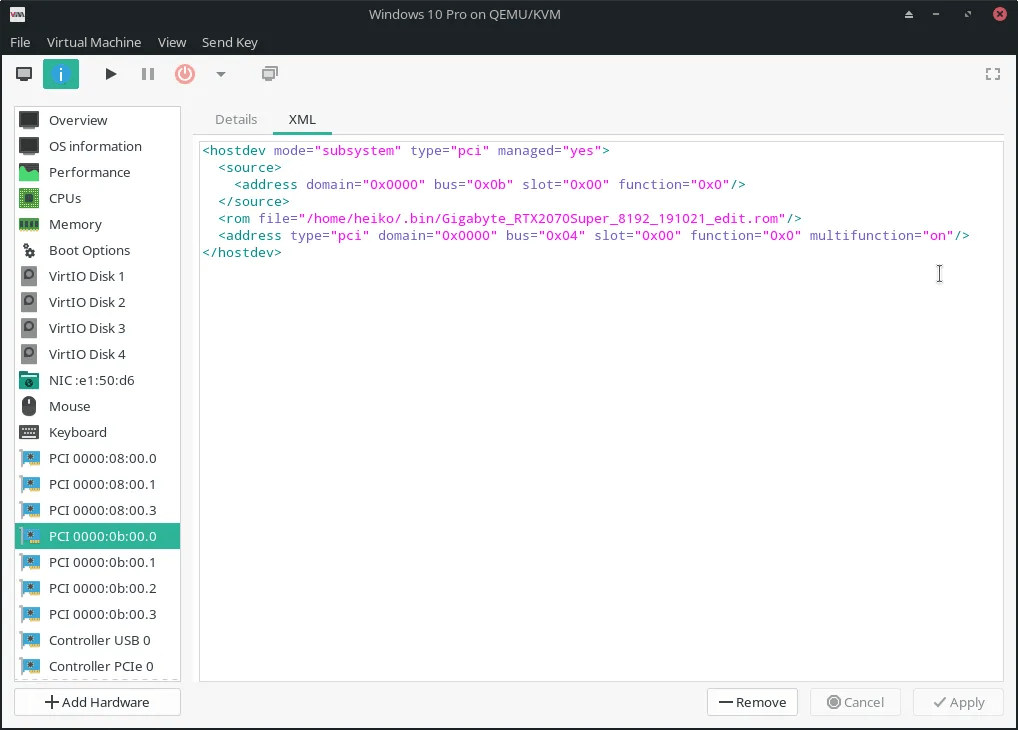The height and width of the screenshot is (730, 1018).
Task: Select VirtIO Disk 2 icon
Action: pos(29,302)
